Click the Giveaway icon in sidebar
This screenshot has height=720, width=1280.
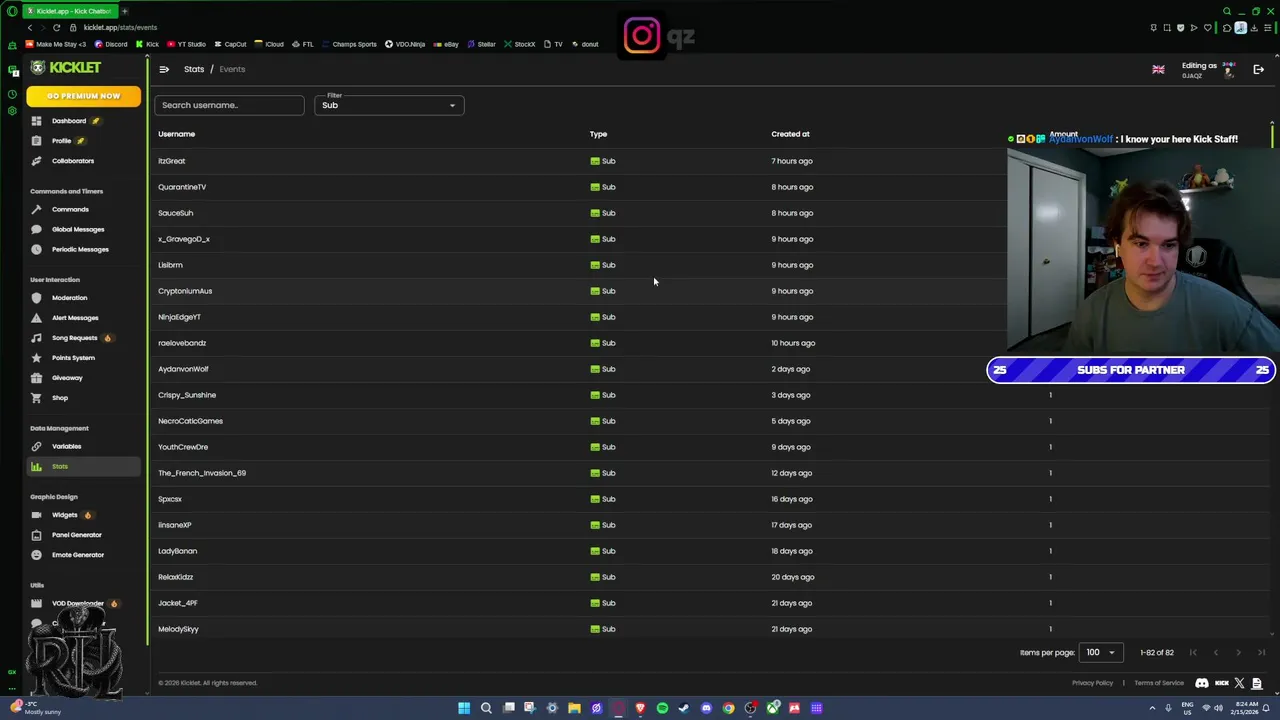point(37,378)
